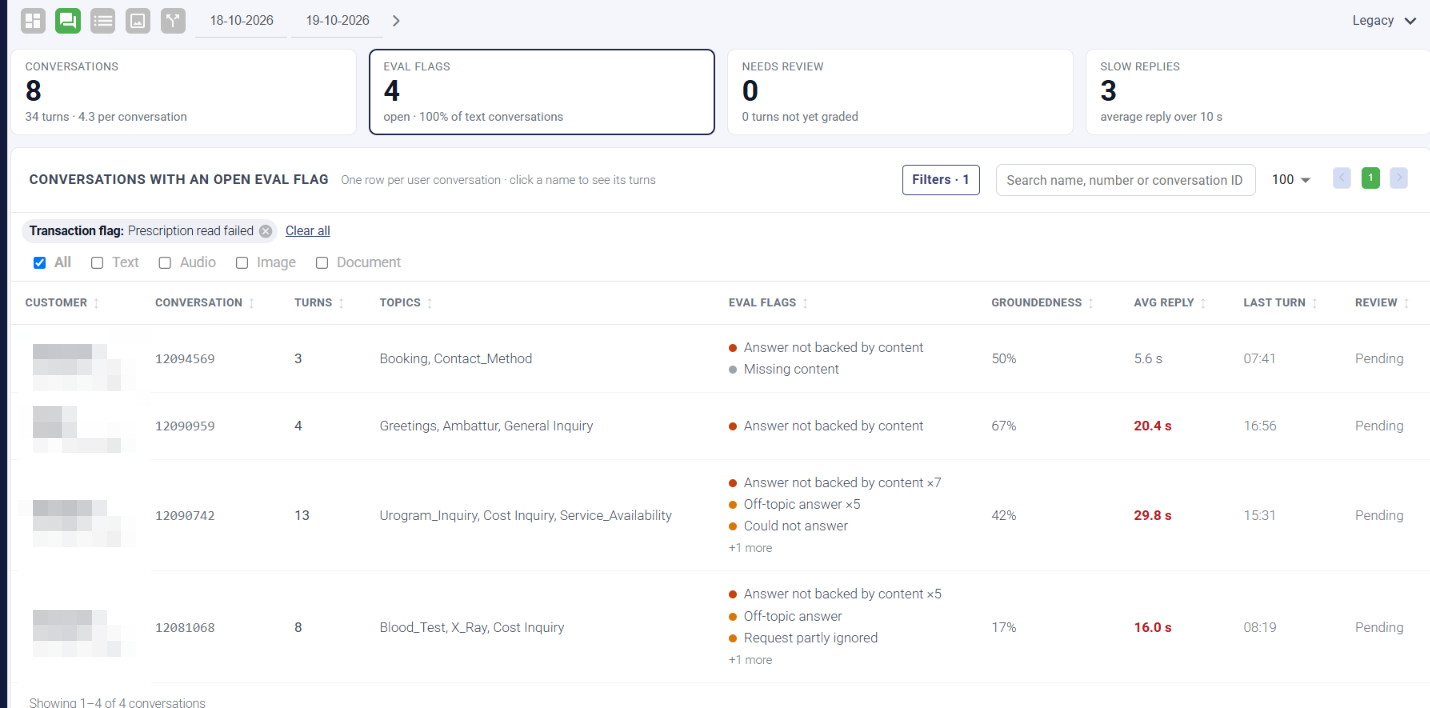Select the Slow Replies summary card
Screen dimensions: 1430x708
[x=1258, y=92]
